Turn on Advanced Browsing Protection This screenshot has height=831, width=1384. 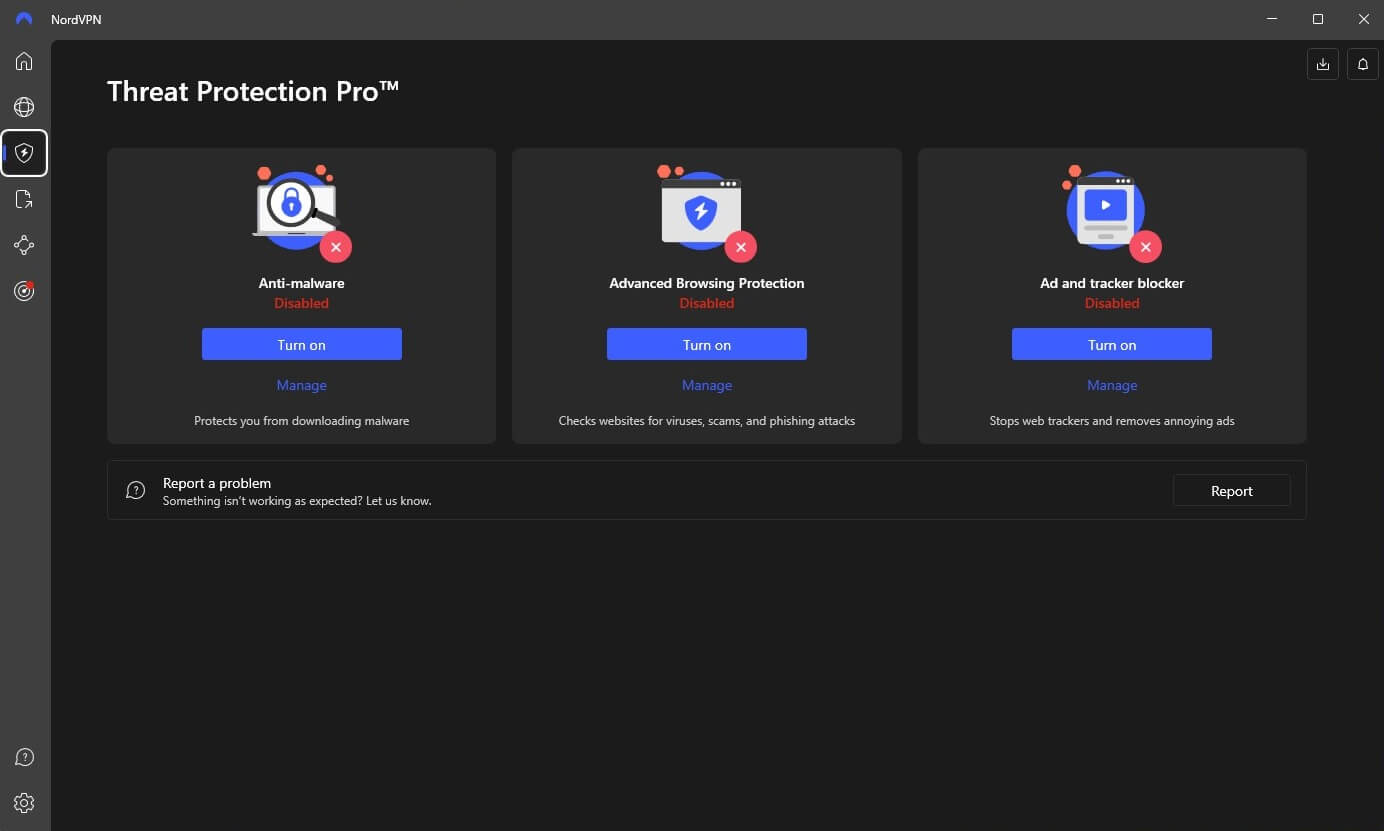[707, 344]
